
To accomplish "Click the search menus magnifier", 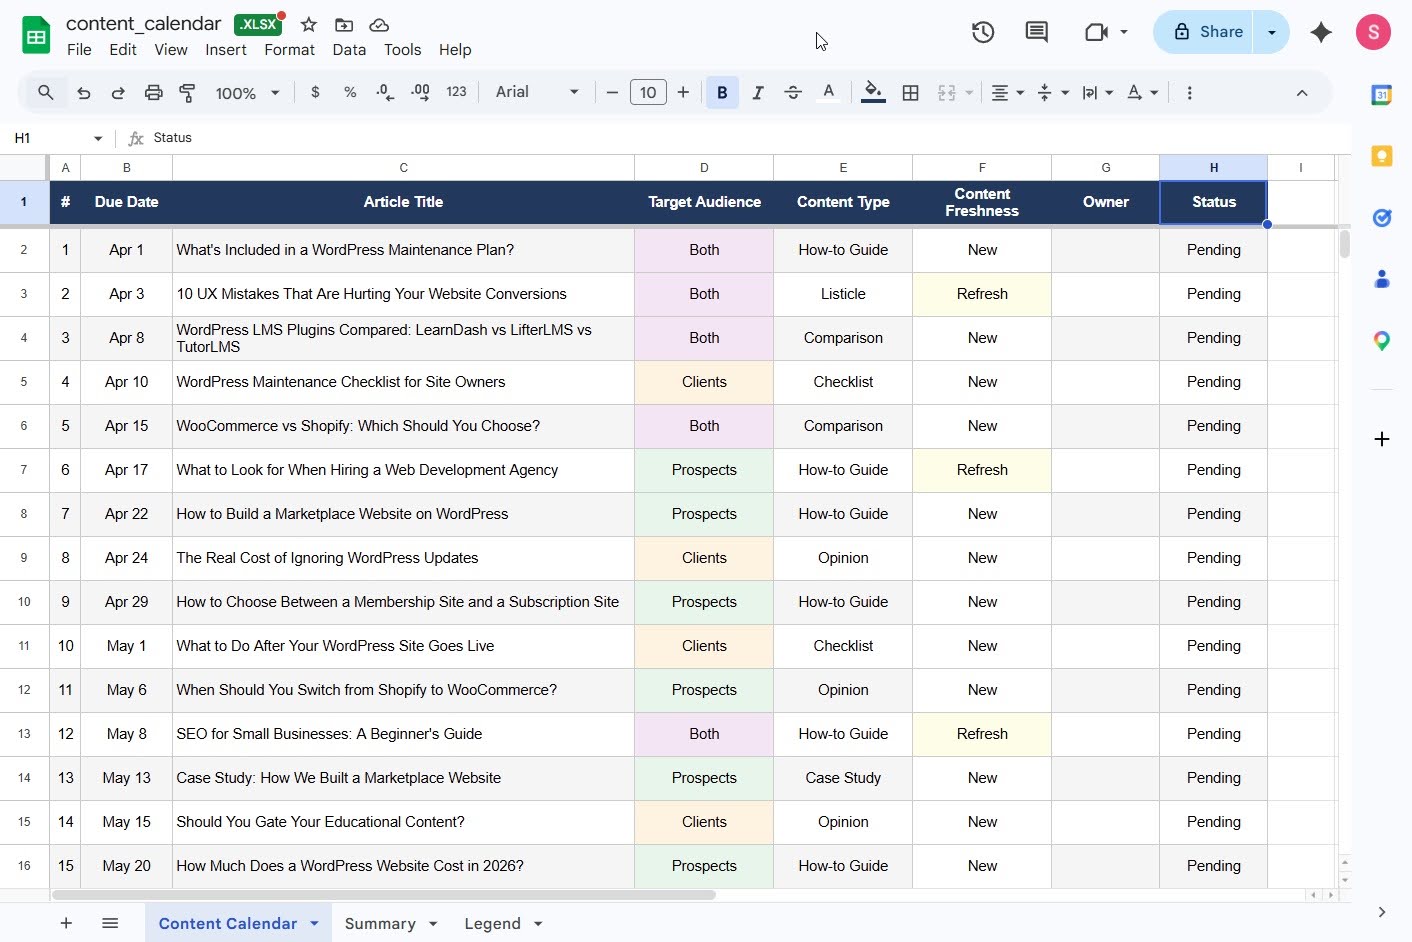I will pos(45,92).
